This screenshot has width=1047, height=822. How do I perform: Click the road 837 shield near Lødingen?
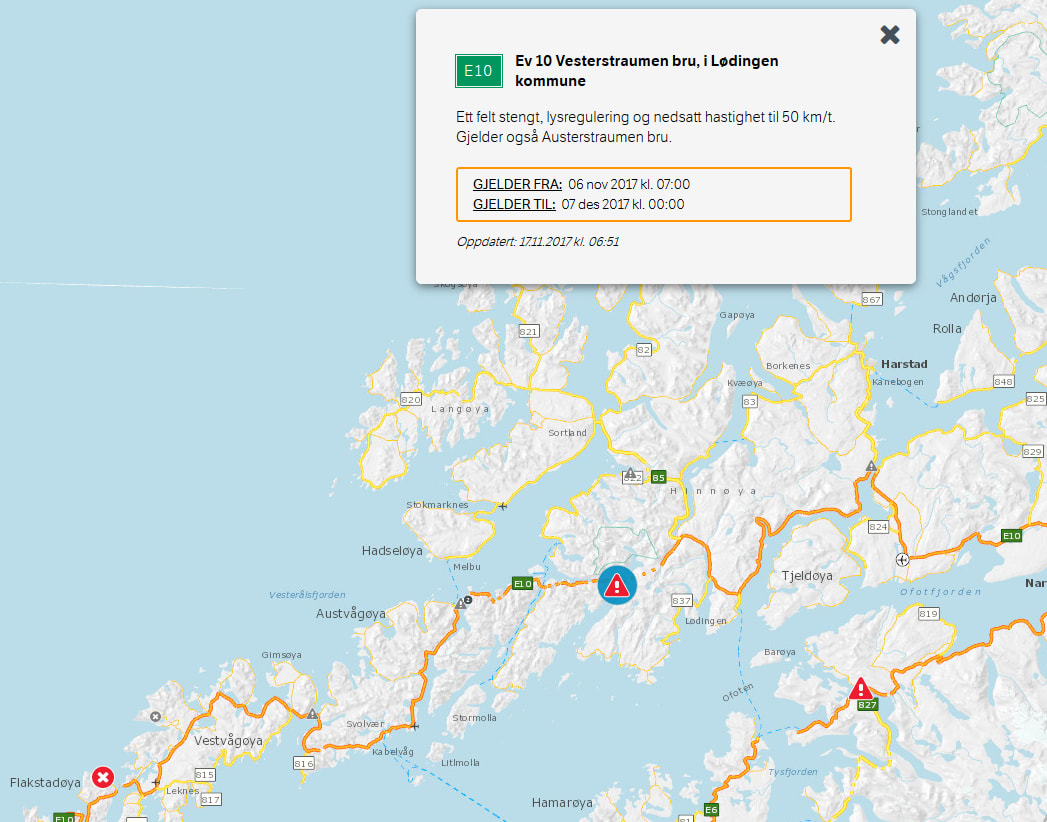coord(681,600)
